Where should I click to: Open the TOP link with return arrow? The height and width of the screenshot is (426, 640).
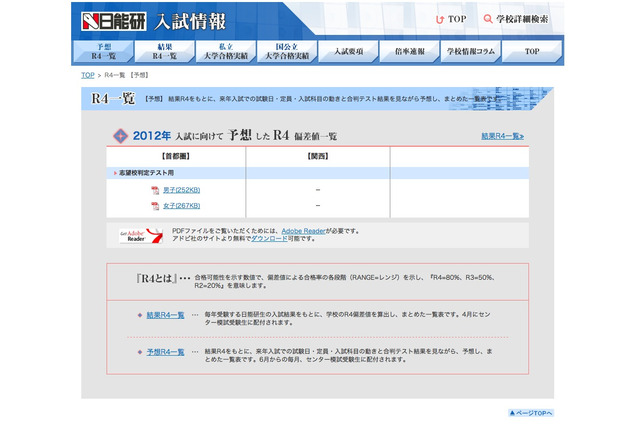click(x=451, y=19)
